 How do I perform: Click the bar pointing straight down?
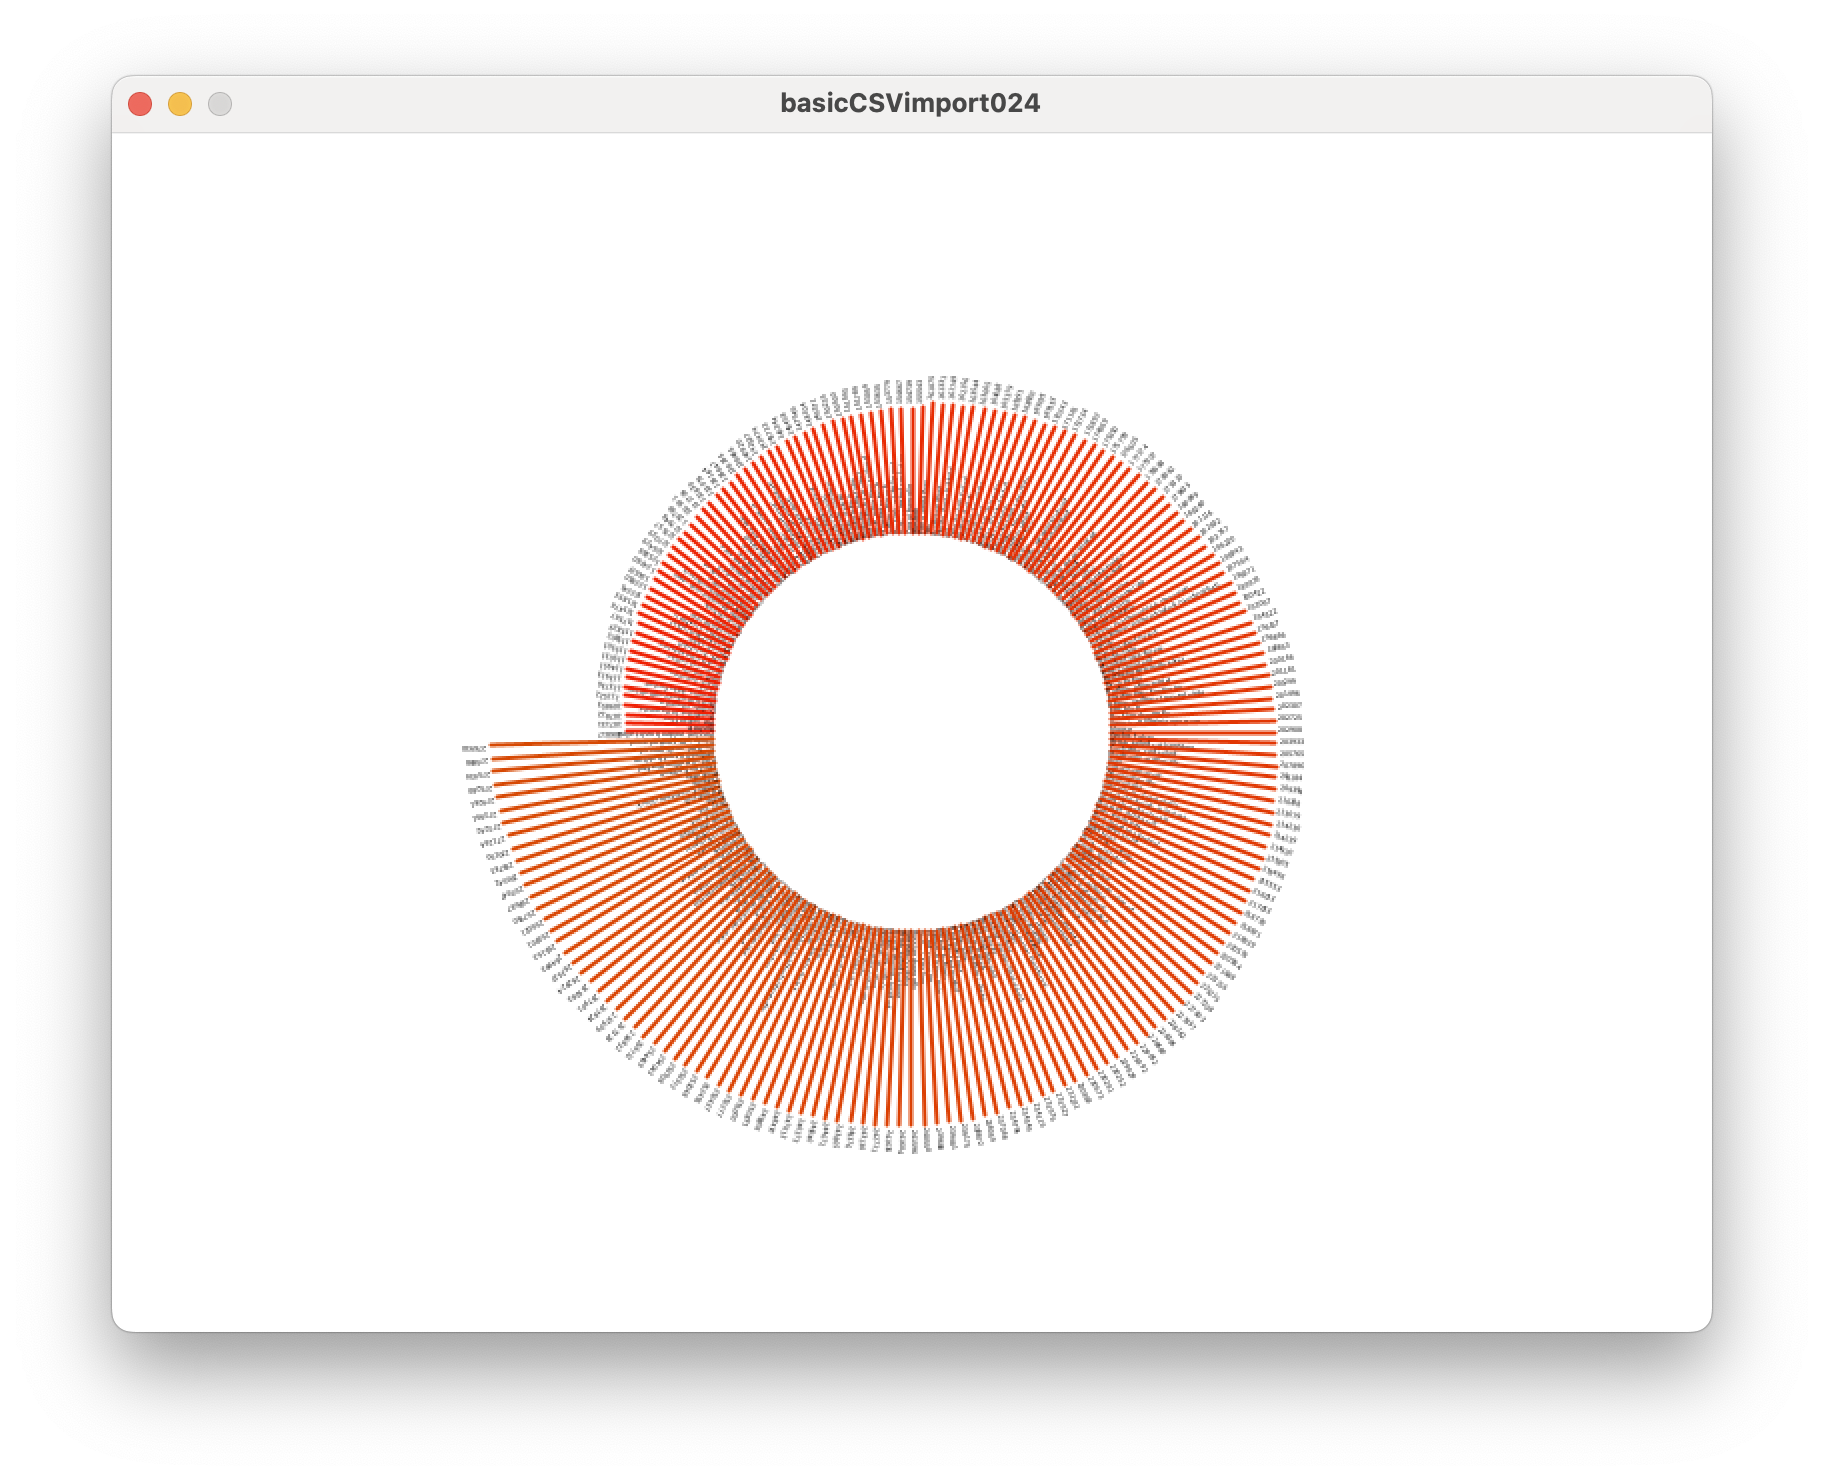coord(912,1030)
